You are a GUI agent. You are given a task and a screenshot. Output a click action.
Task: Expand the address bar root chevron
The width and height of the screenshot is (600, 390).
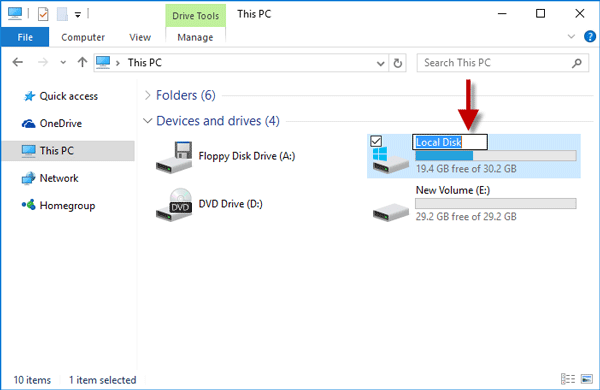click(118, 63)
